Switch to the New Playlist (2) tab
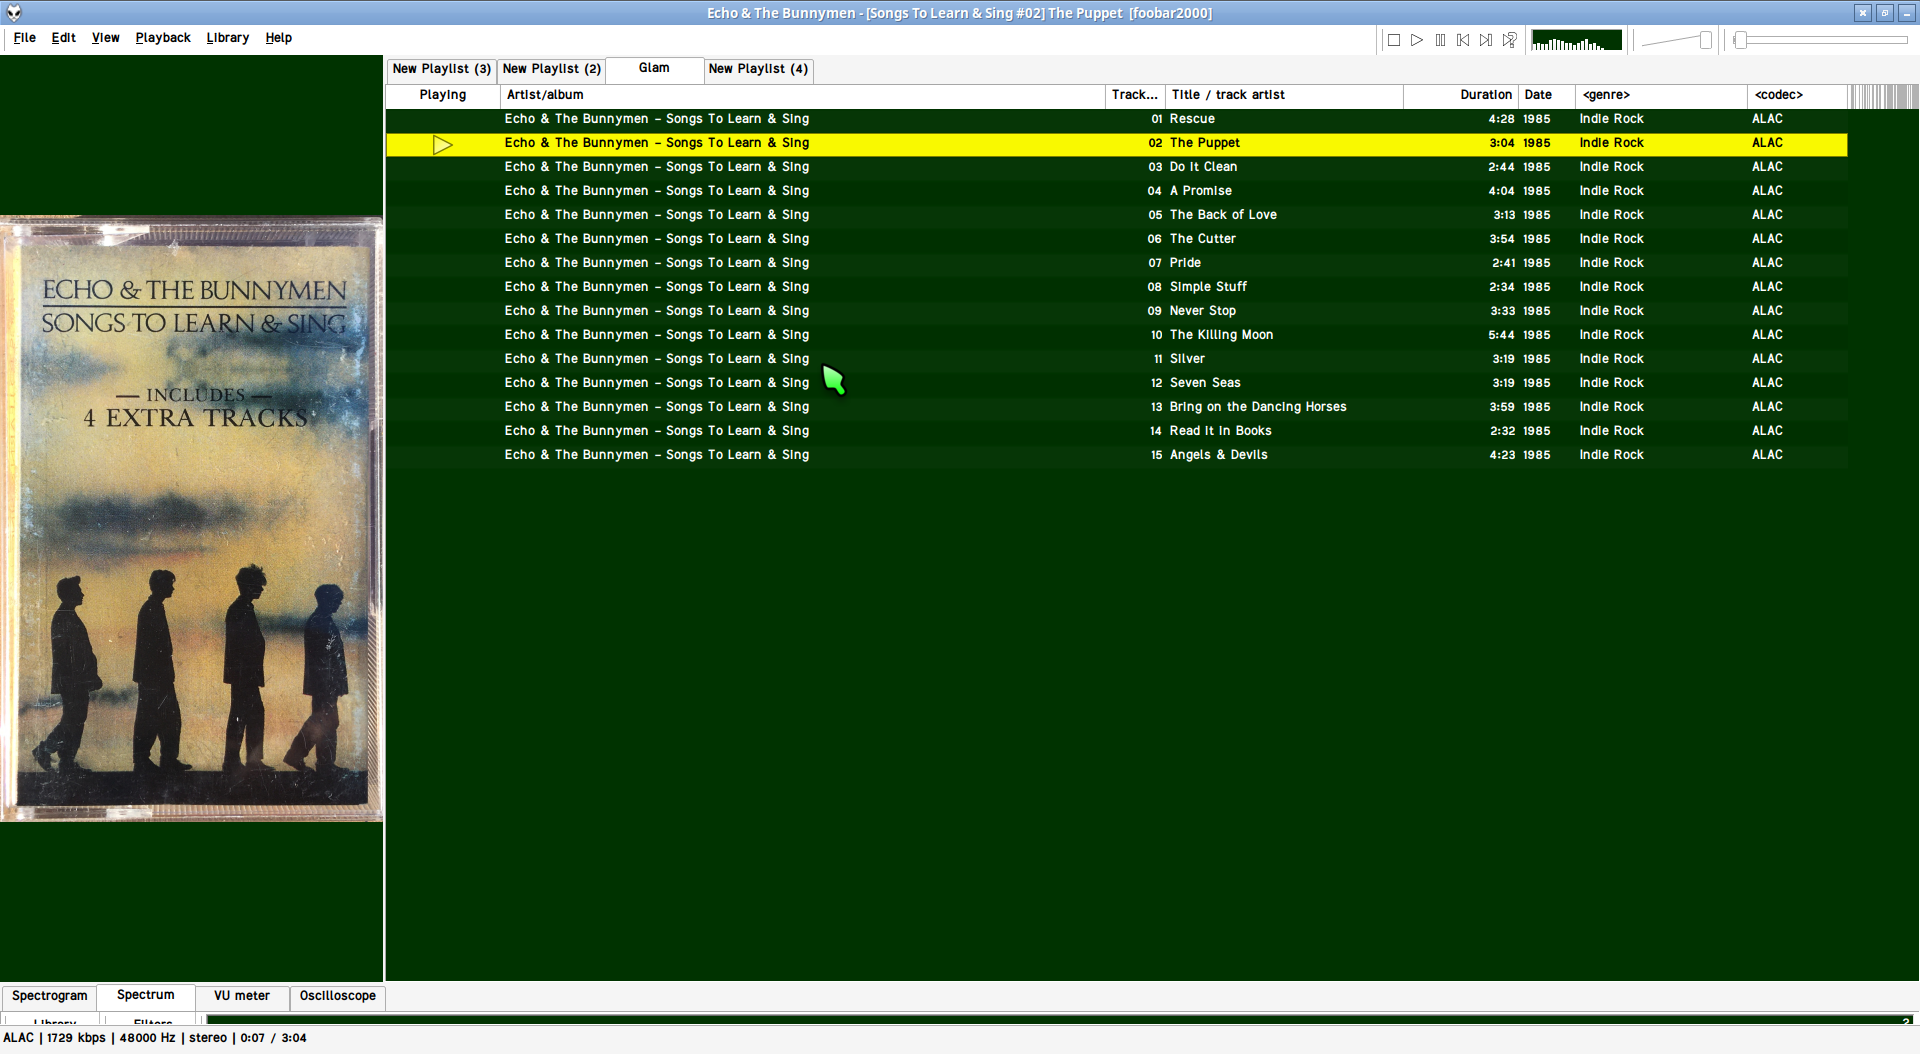 [551, 69]
